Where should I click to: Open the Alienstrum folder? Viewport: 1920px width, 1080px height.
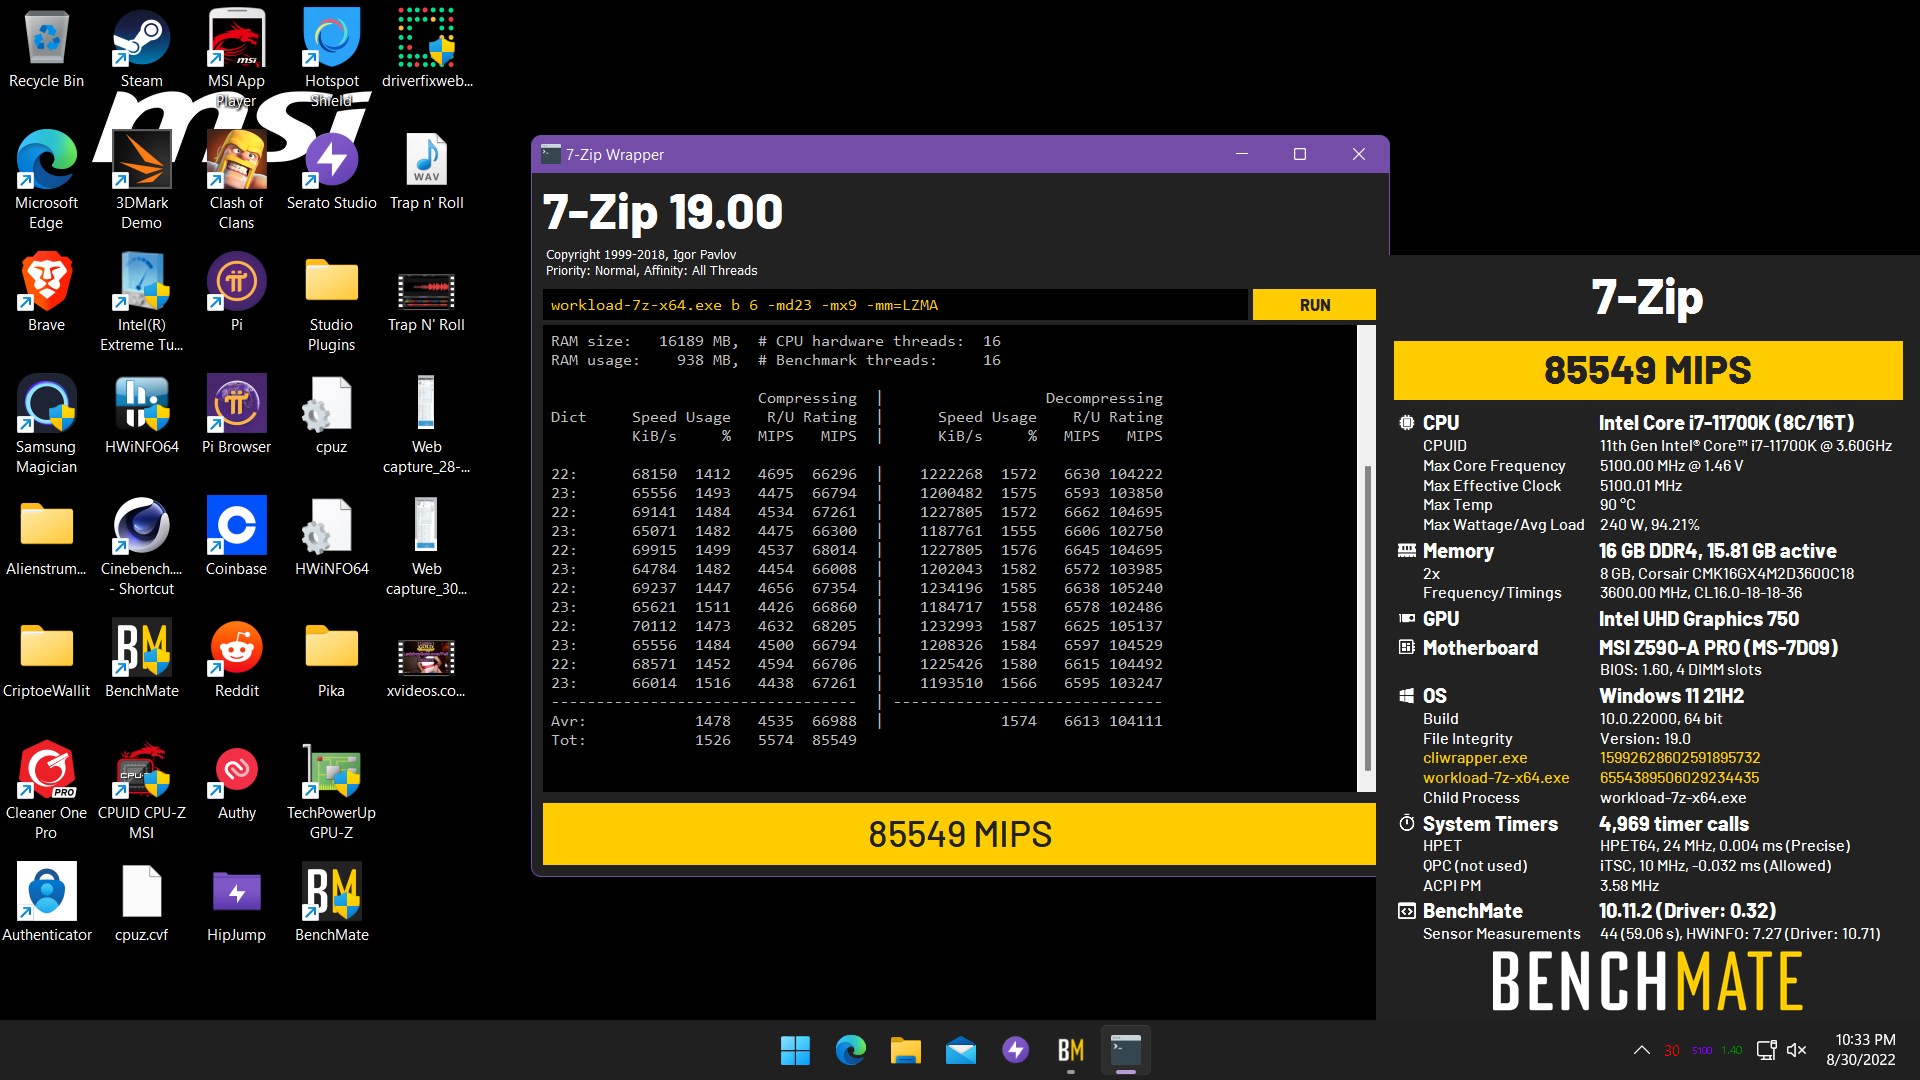tap(46, 536)
